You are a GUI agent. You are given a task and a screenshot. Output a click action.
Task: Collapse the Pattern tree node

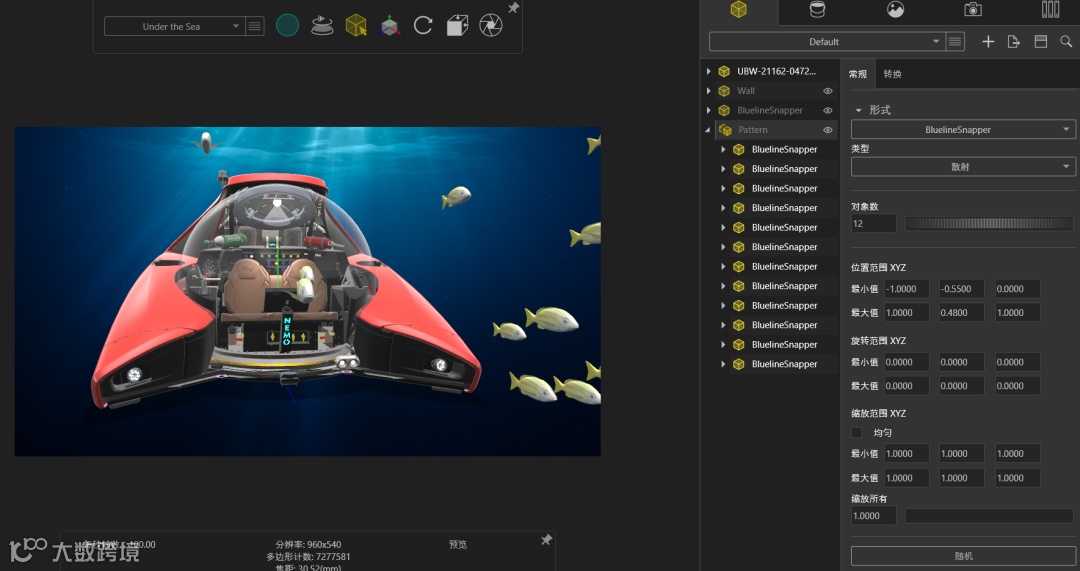708,129
